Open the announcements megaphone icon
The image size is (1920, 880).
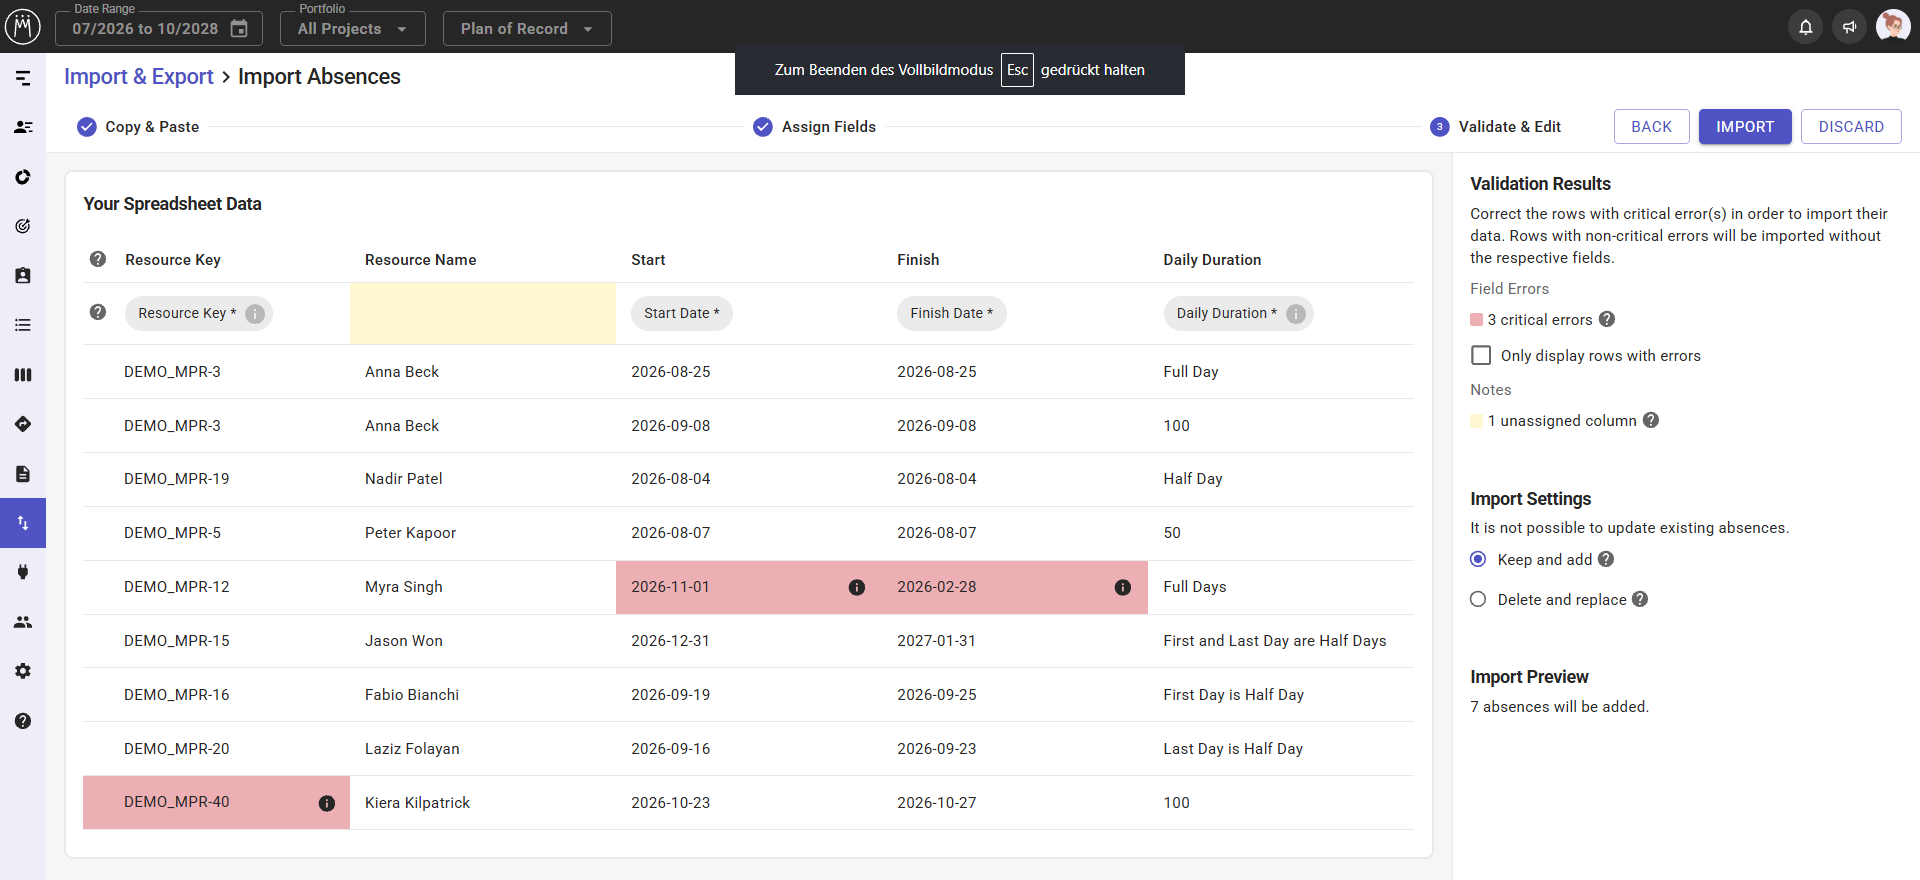(x=1849, y=27)
